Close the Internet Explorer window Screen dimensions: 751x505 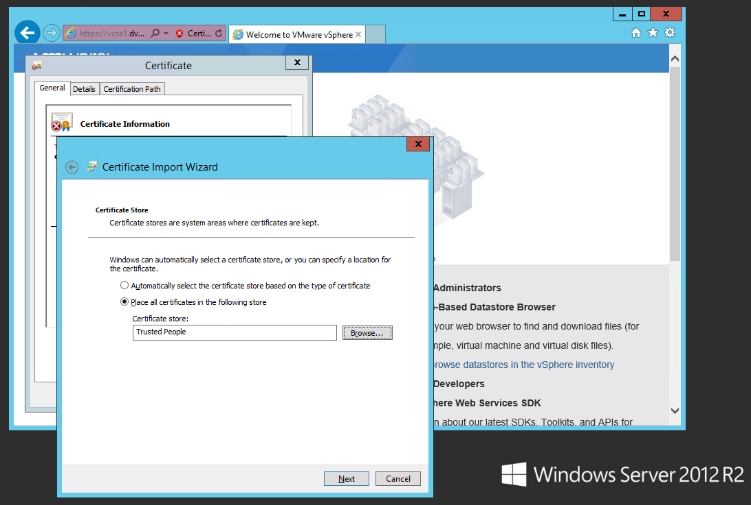pos(666,14)
